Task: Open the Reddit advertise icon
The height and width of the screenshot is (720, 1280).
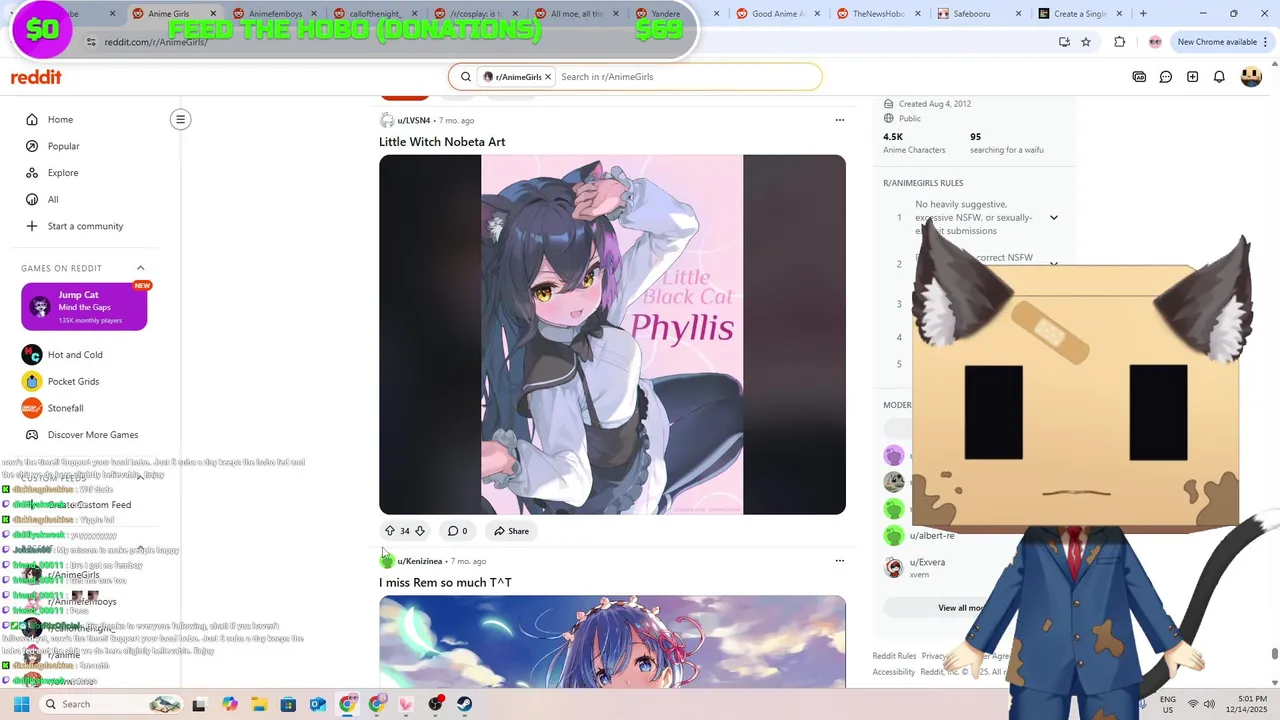Action: [x=1139, y=77]
